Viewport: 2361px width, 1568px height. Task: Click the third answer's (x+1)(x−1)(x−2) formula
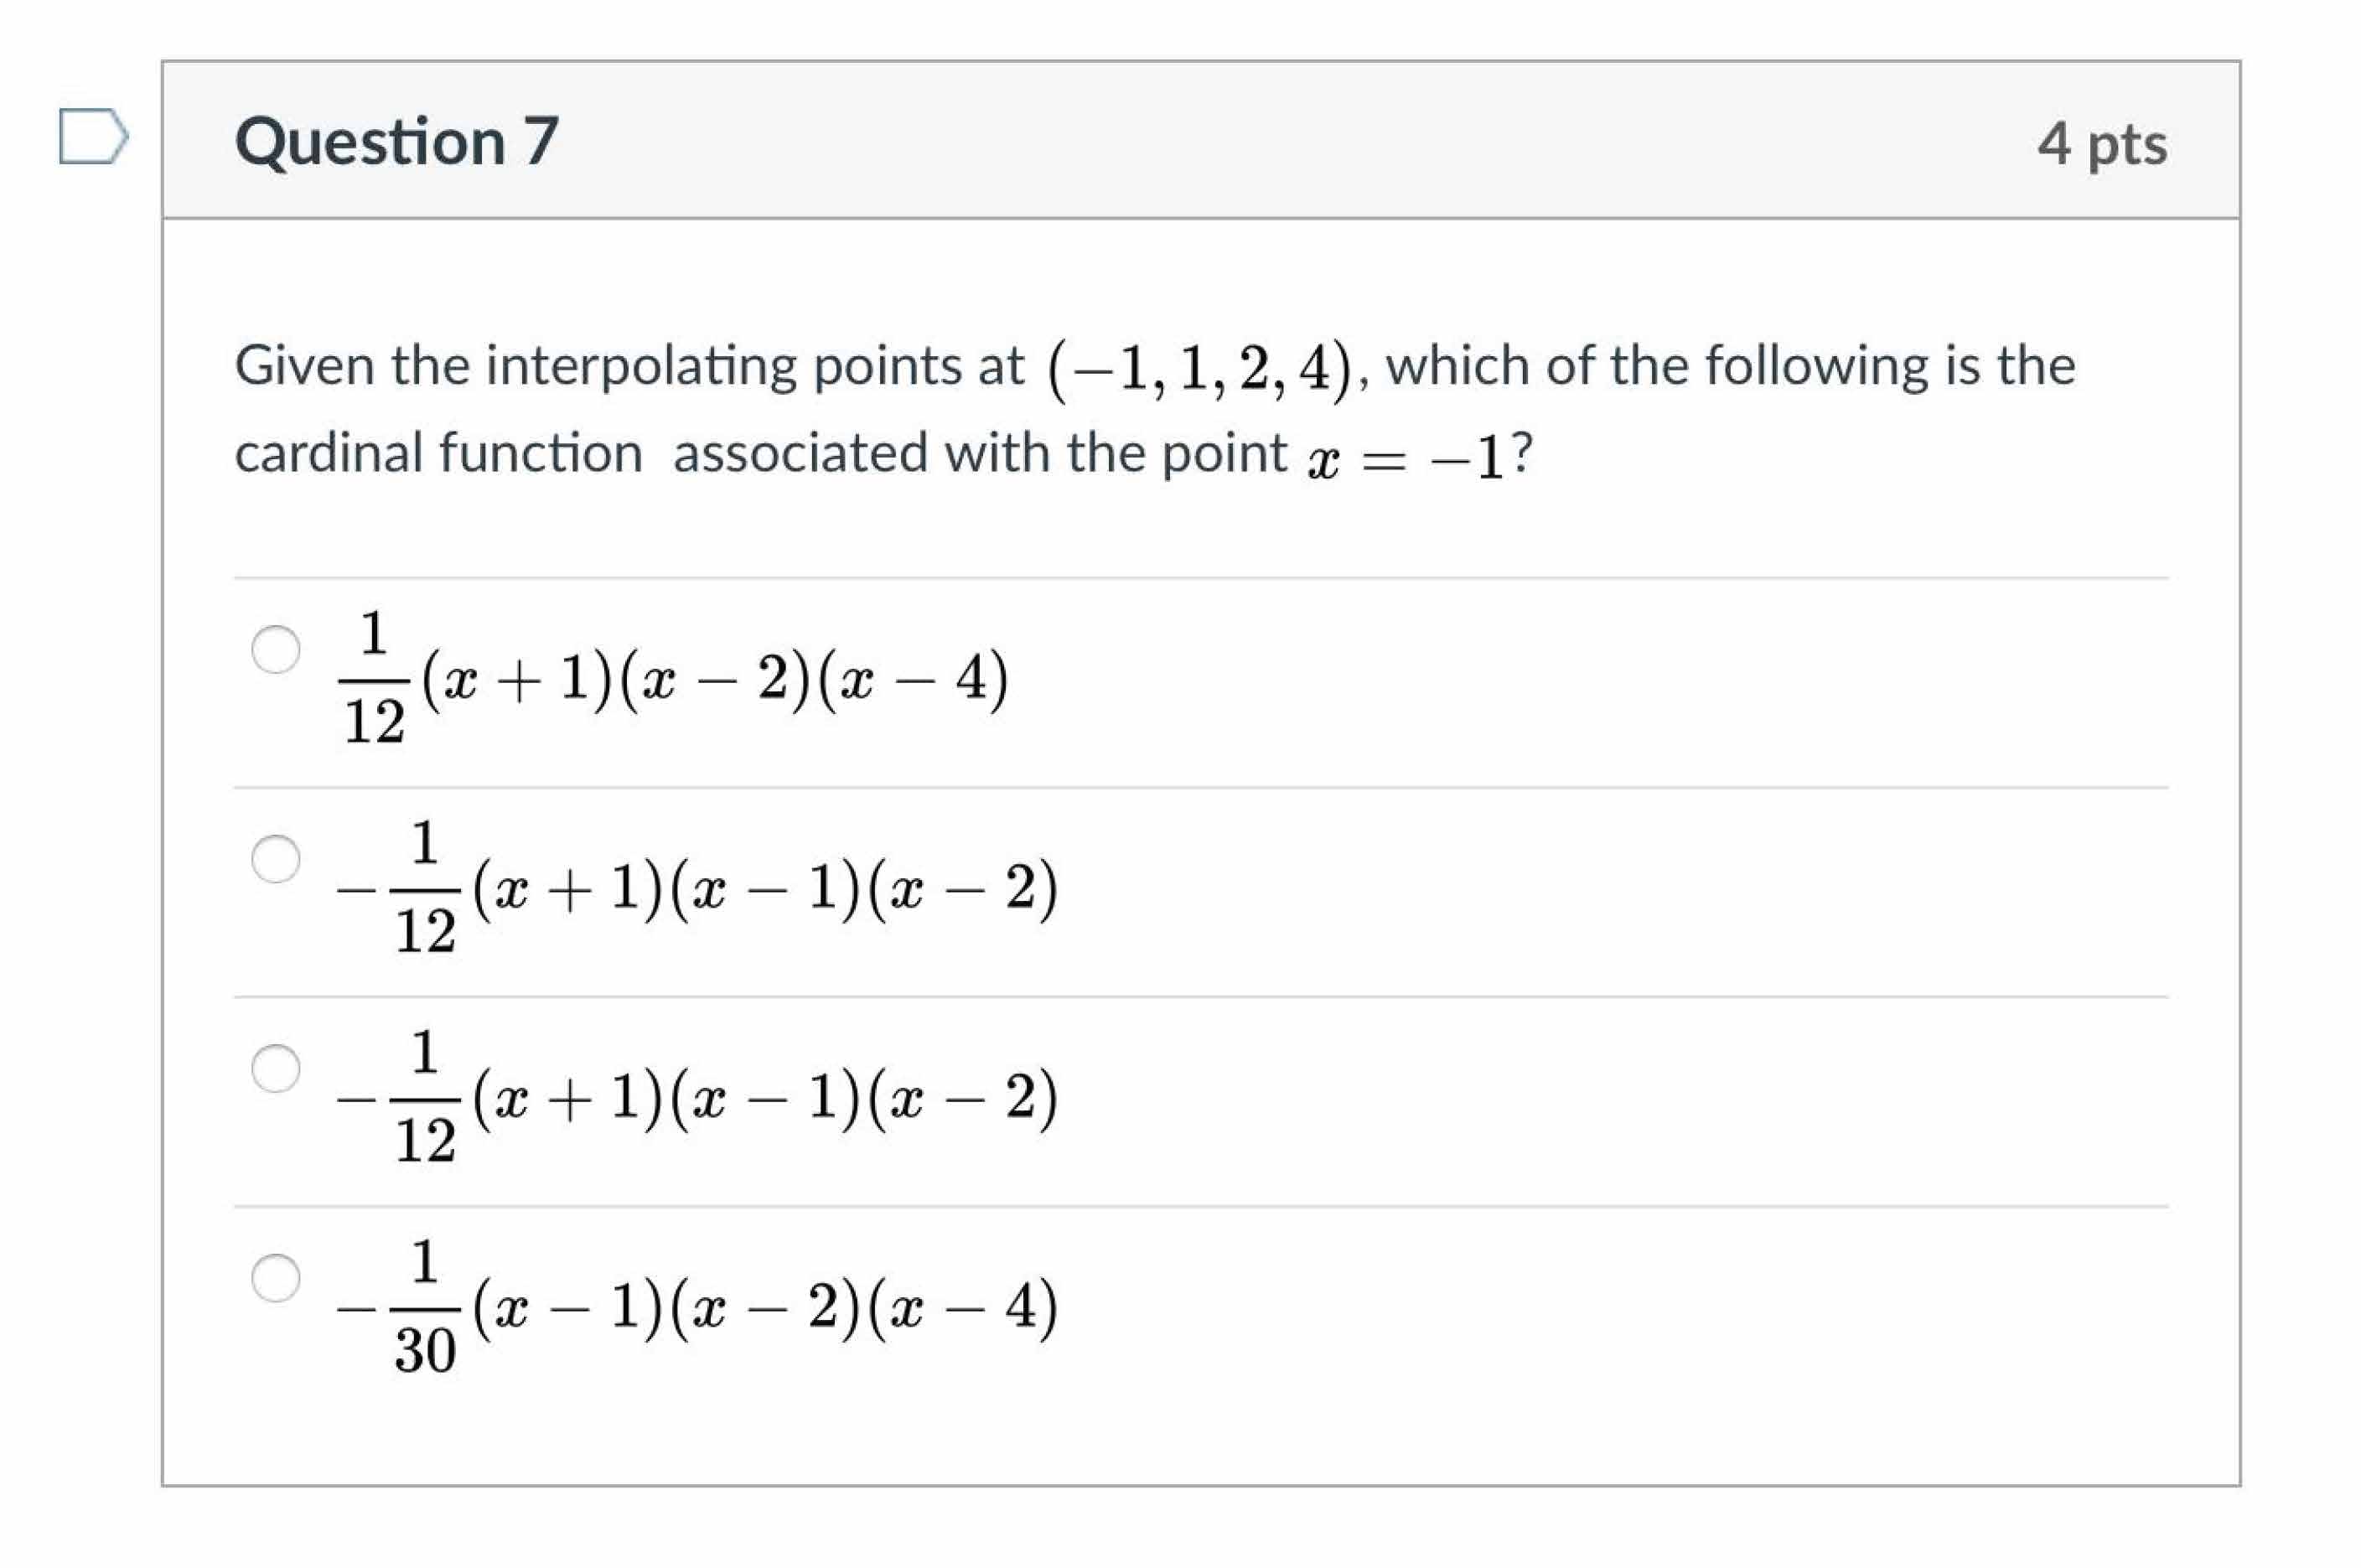[765, 1098]
